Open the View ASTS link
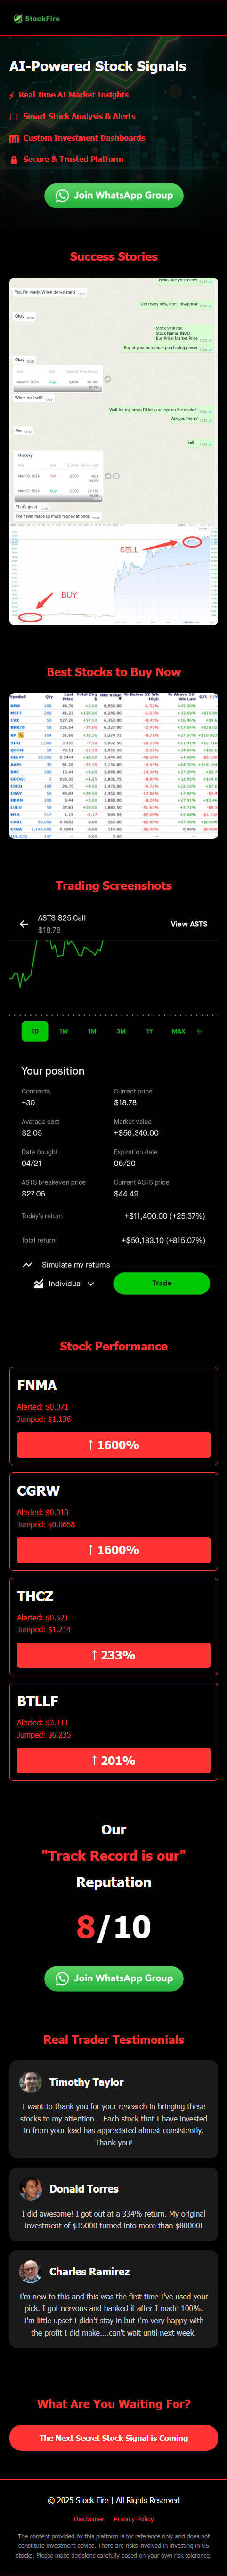The height and width of the screenshot is (2576, 227). [x=189, y=923]
